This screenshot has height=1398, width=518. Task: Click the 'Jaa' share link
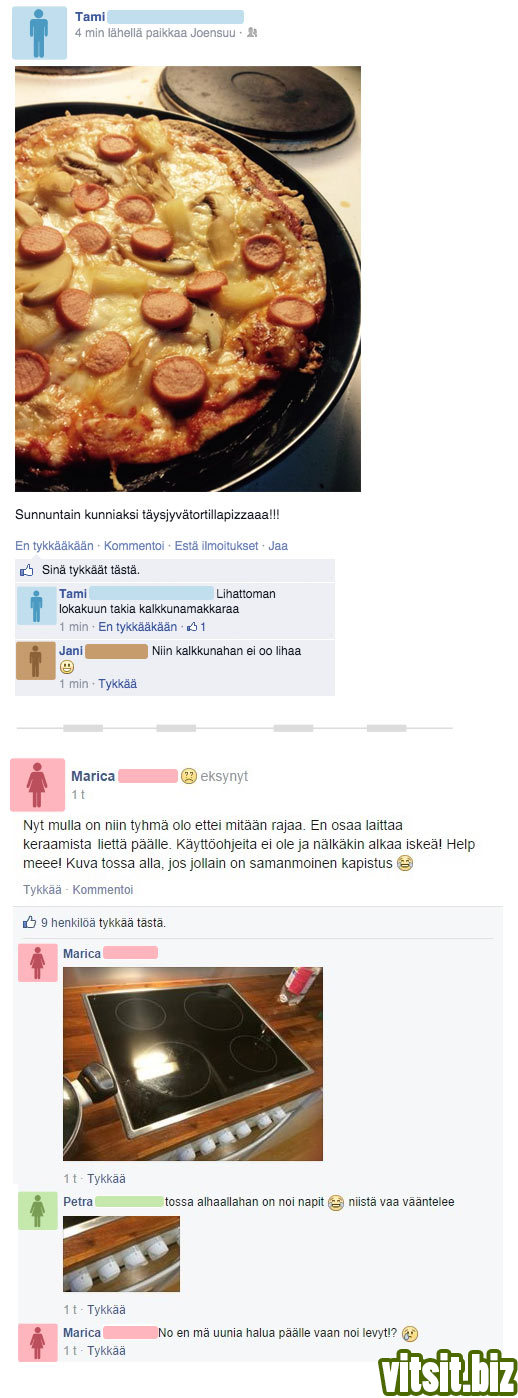(278, 546)
